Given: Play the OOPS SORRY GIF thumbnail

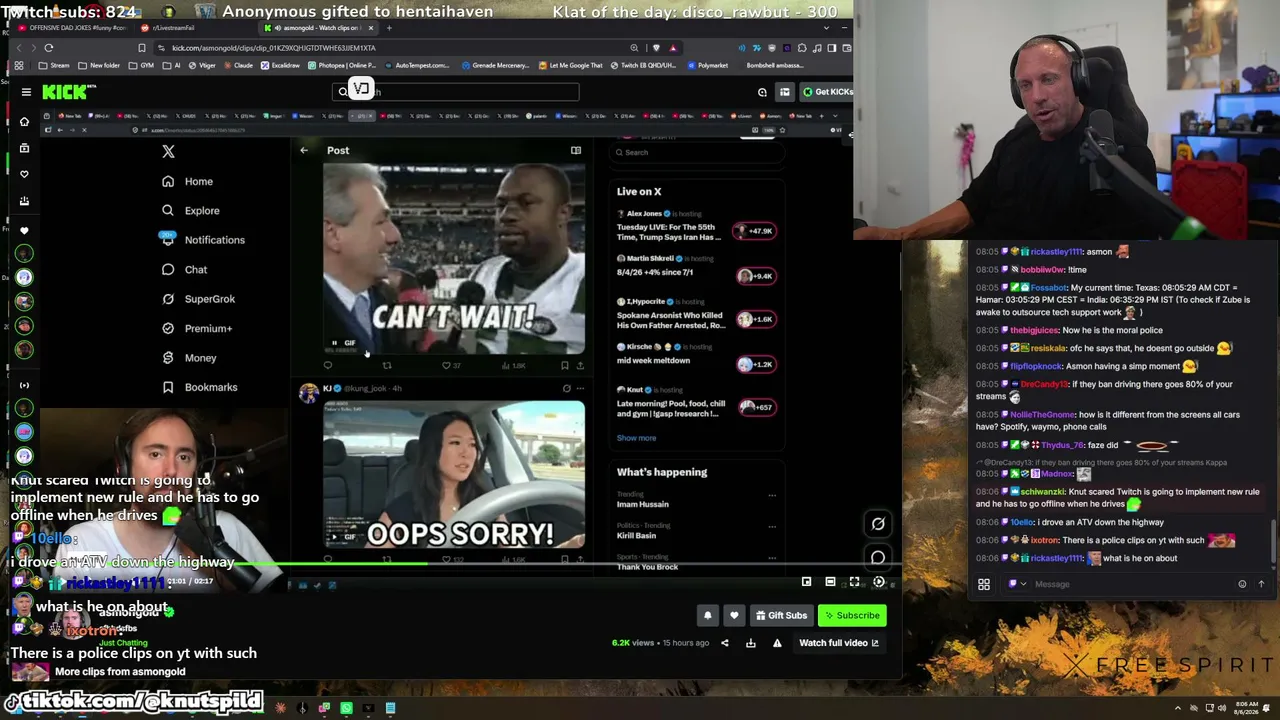Looking at the screenshot, I should [x=454, y=475].
